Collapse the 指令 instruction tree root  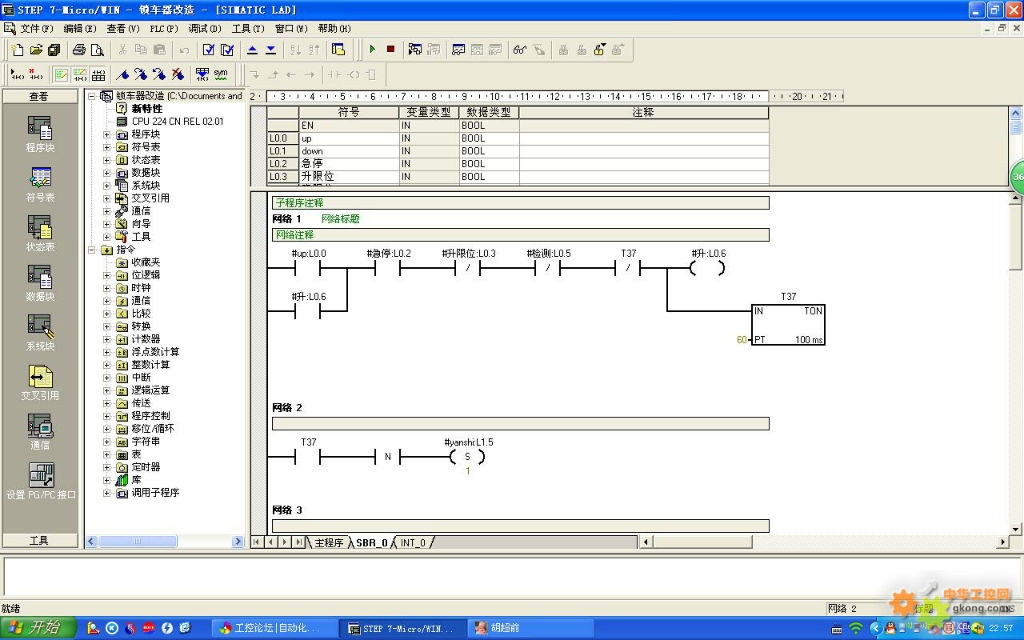(x=91, y=249)
